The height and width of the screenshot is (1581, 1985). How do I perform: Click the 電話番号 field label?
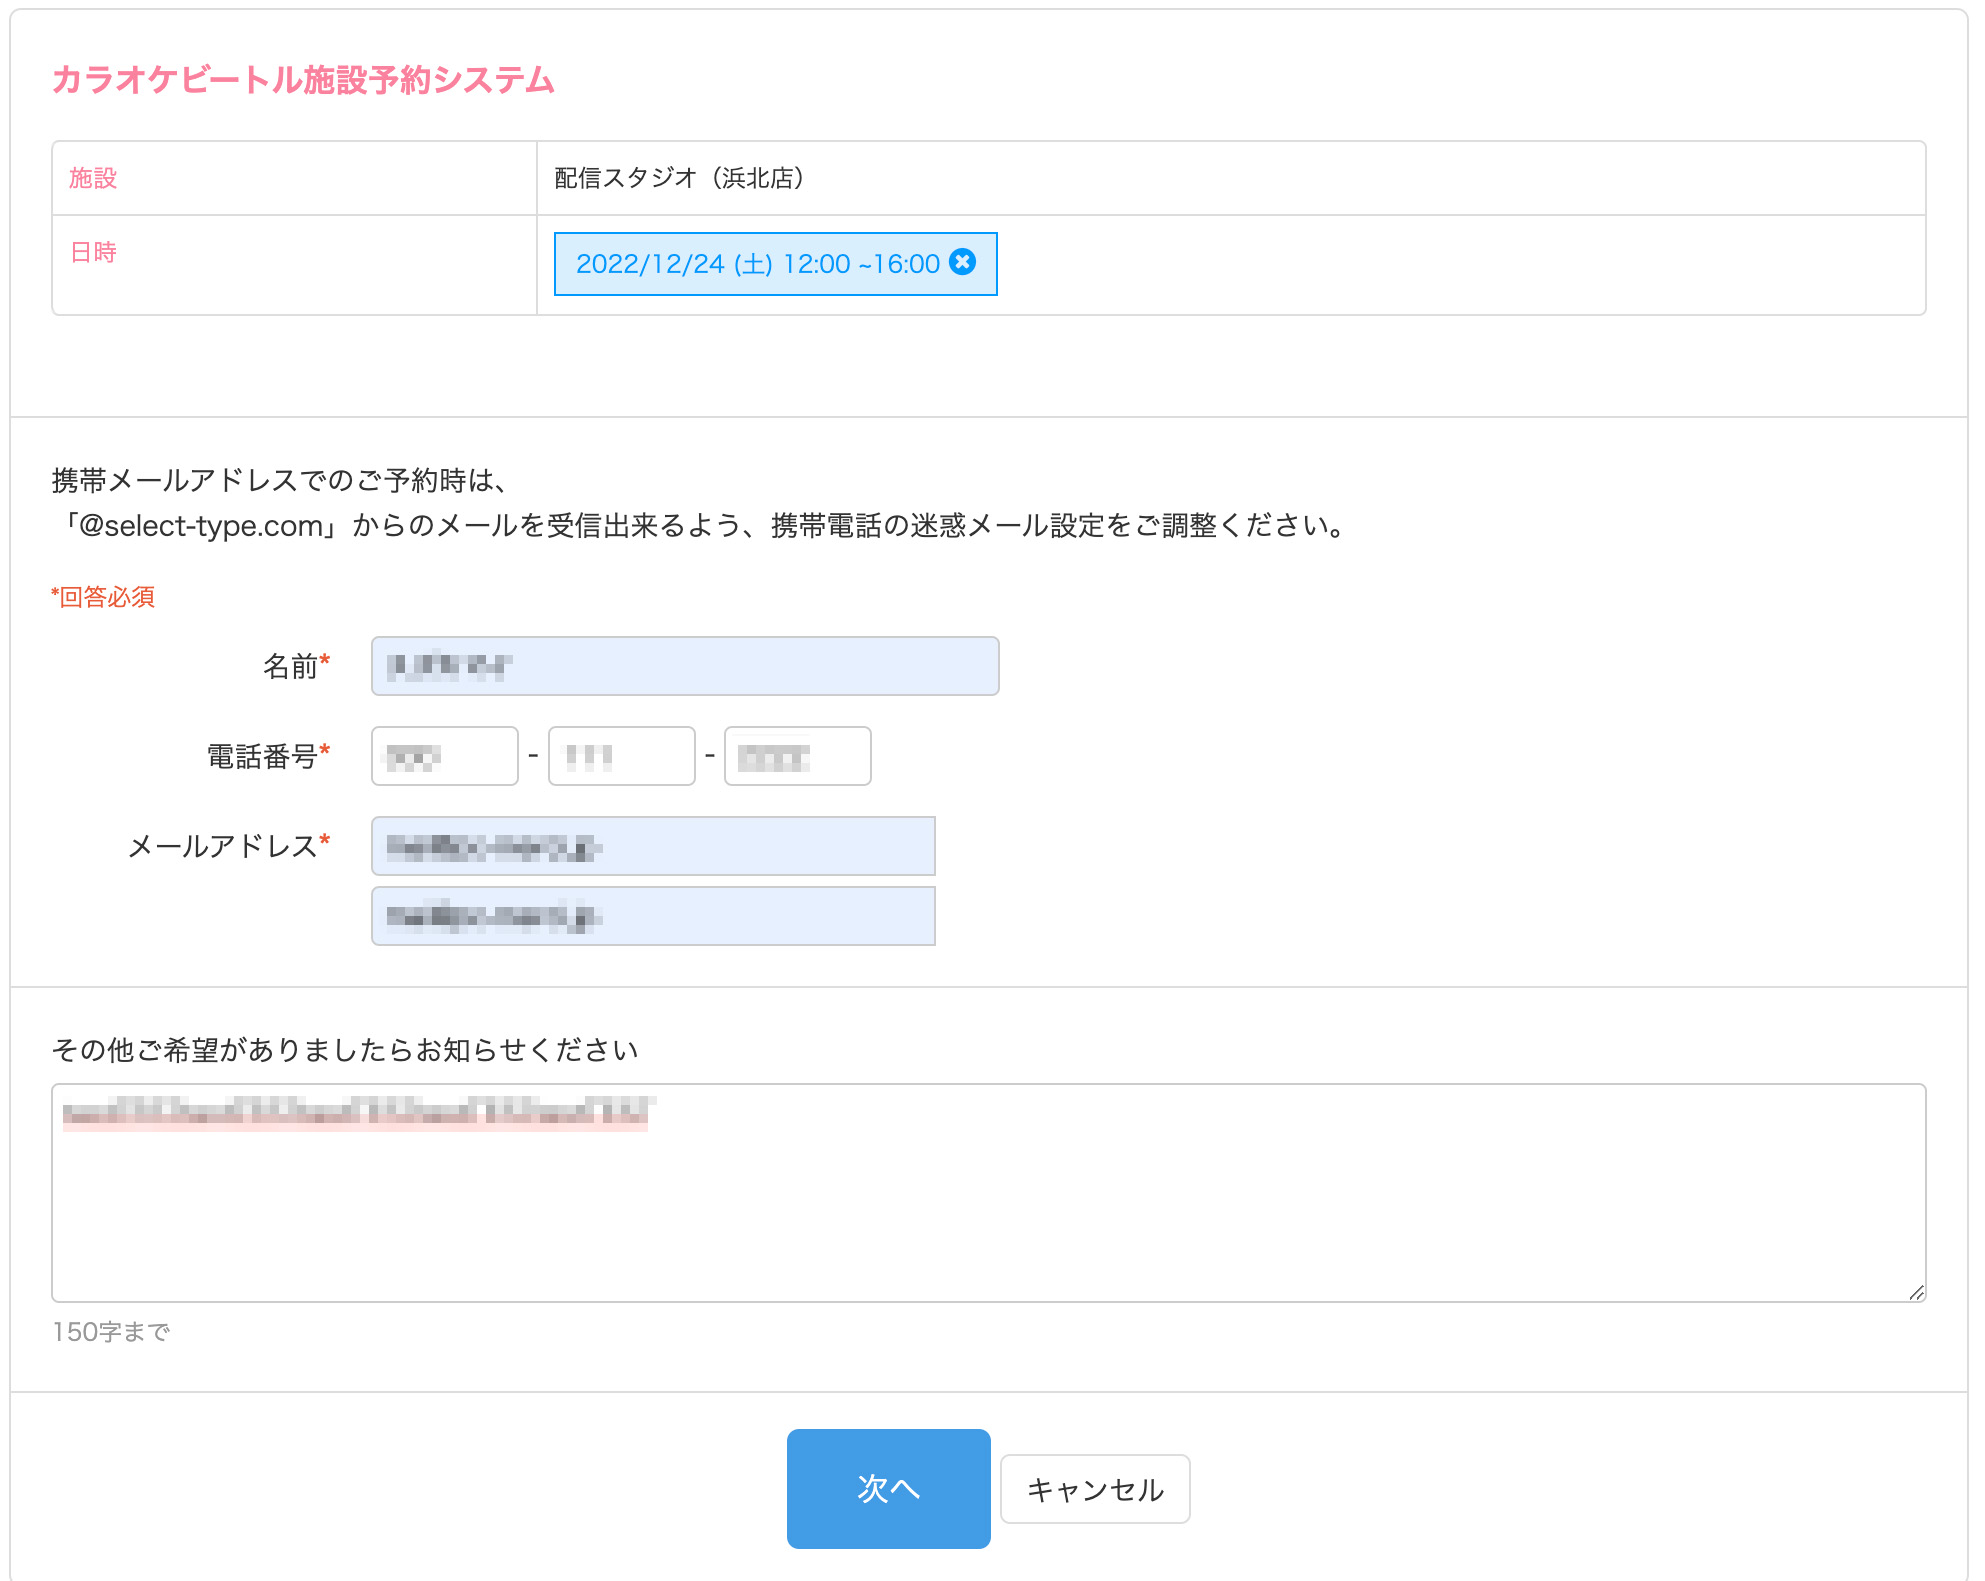click(268, 756)
